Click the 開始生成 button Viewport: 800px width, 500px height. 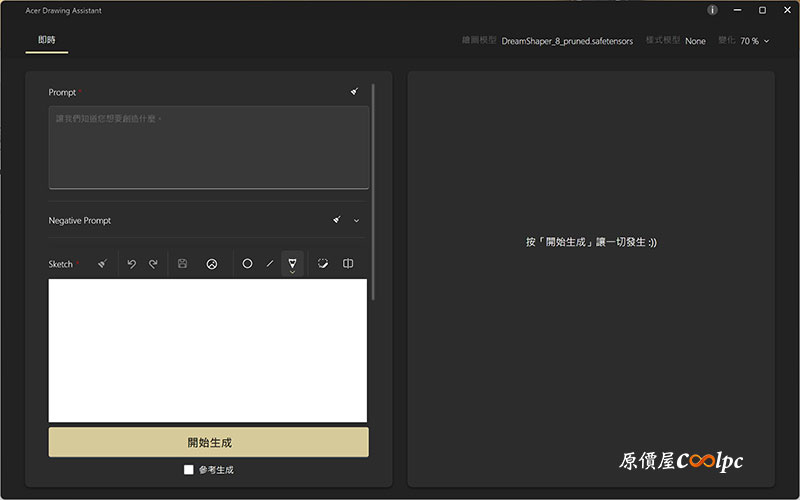pos(209,442)
